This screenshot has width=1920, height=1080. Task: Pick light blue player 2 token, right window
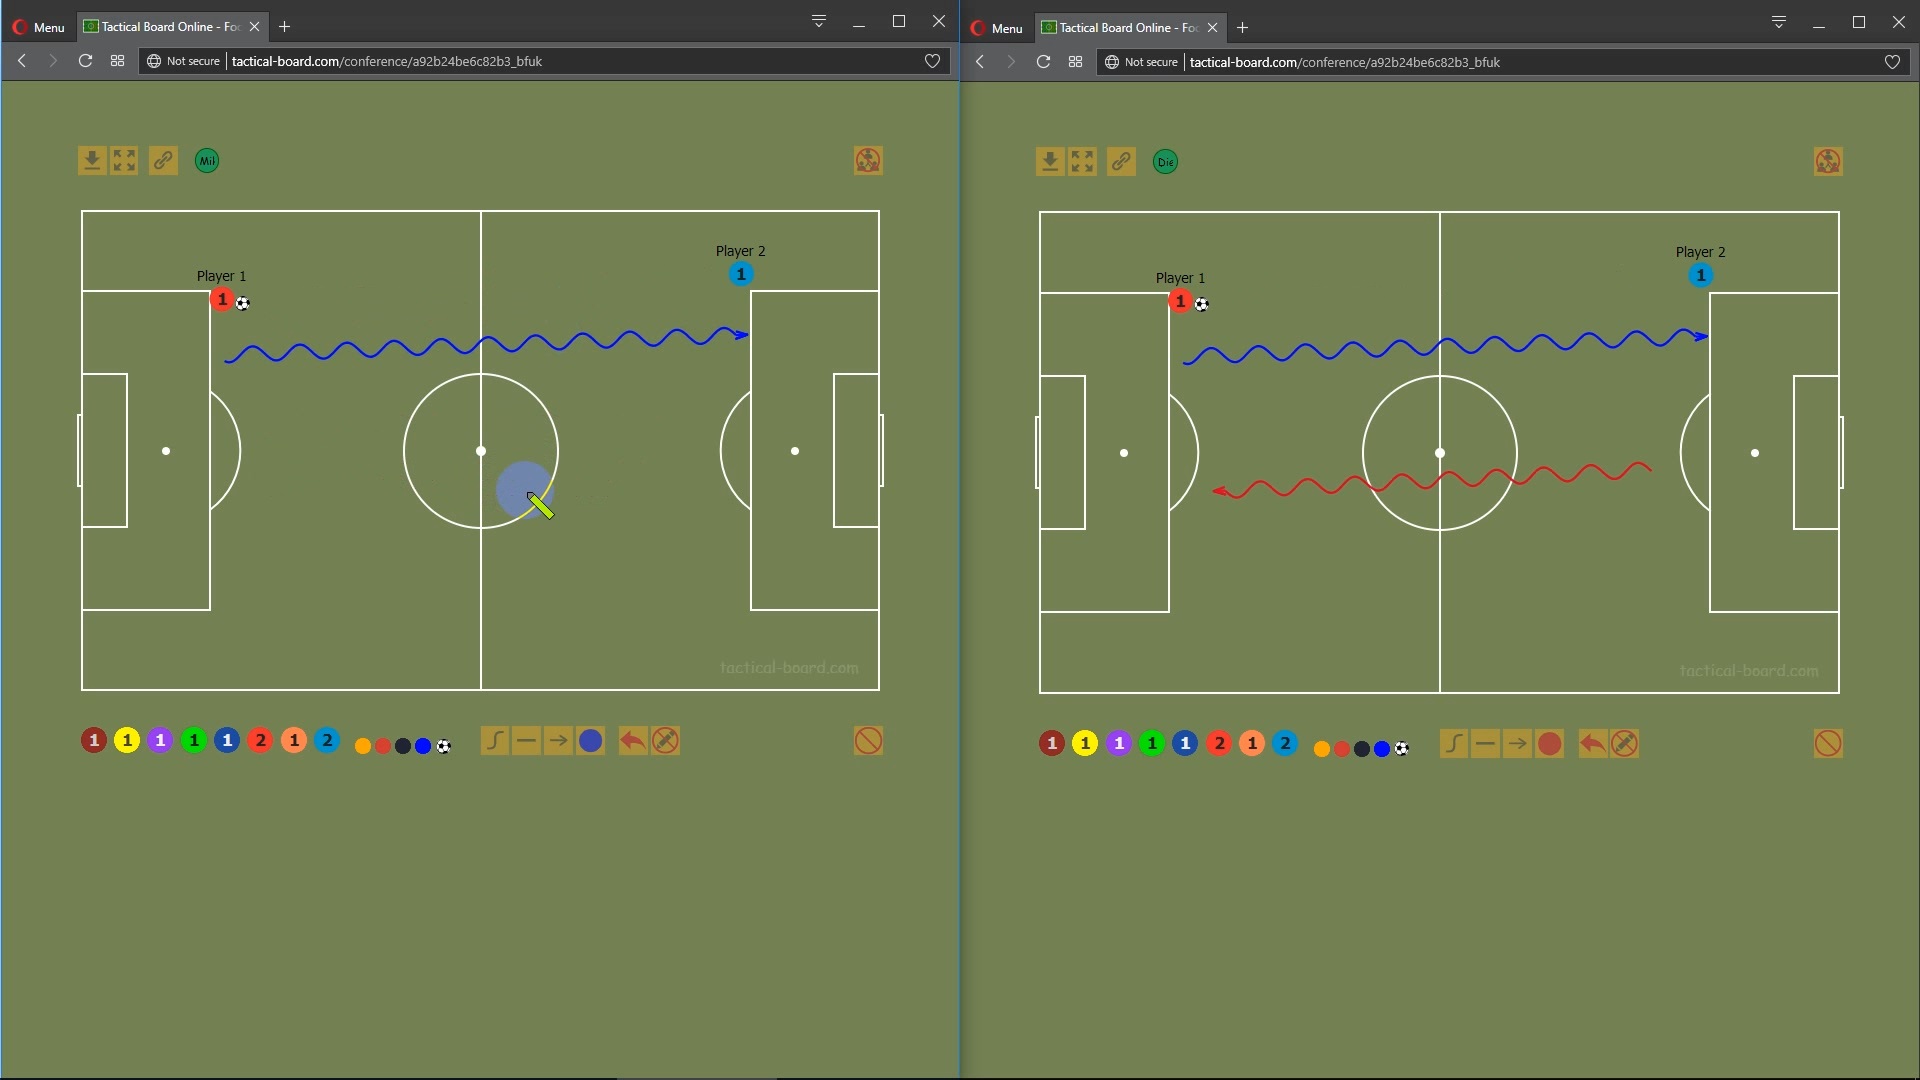pyautogui.click(x=1286, y=743)
